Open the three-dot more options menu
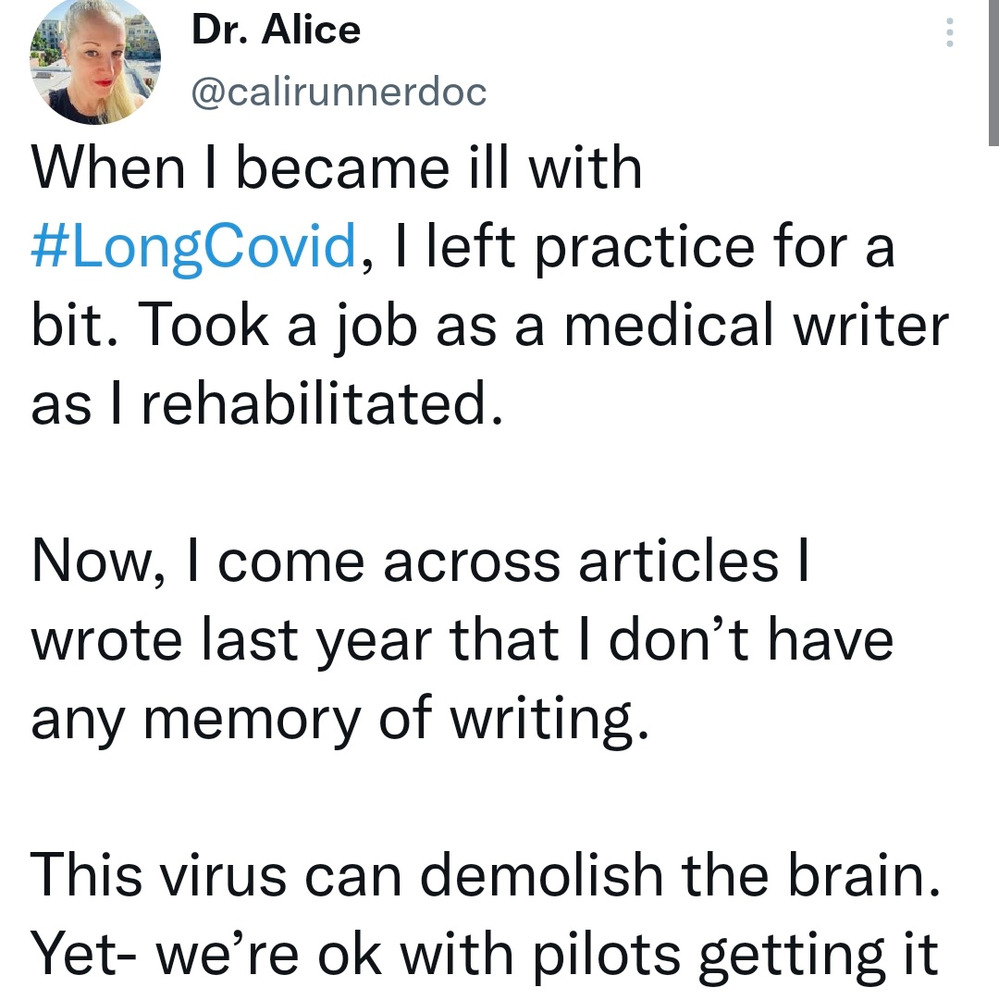The image size is (999, 1000). click(x=949, y=34)
